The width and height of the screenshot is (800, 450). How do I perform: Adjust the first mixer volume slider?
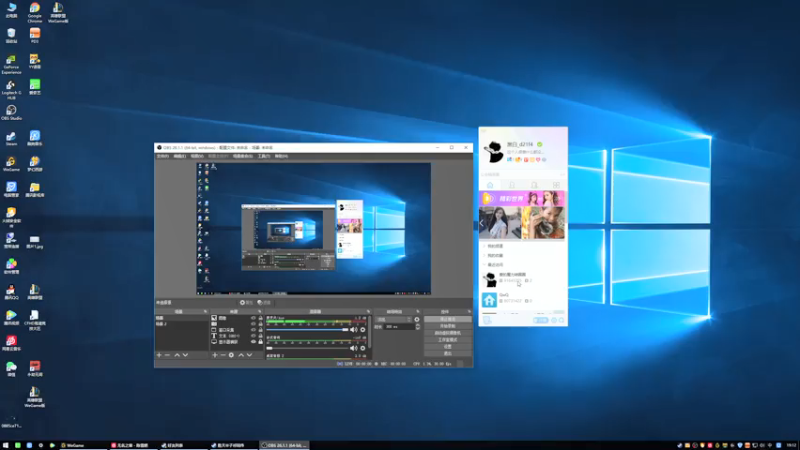[x=307, y=330]
